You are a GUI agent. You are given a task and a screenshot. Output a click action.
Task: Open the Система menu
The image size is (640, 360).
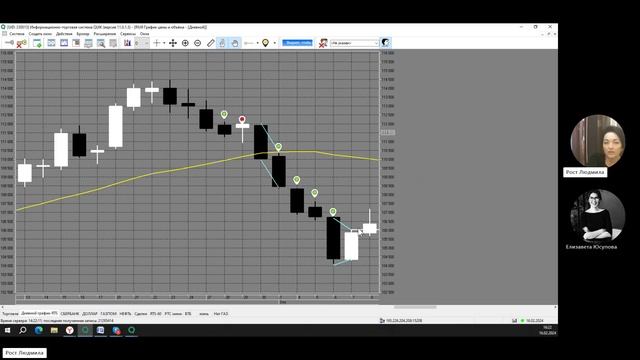coord(17,34)
